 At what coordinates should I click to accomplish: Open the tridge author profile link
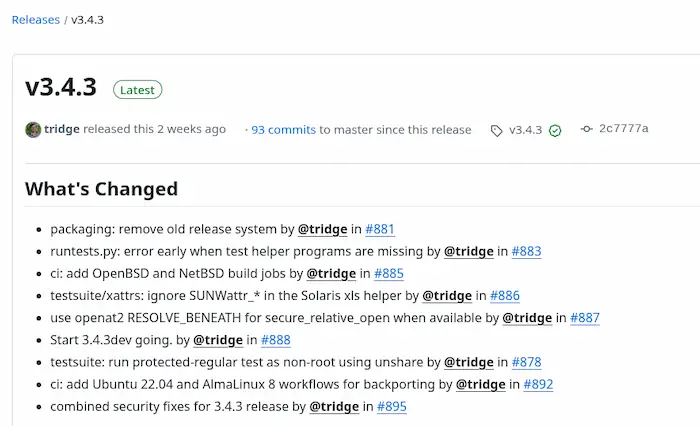[x=62, y=129]
